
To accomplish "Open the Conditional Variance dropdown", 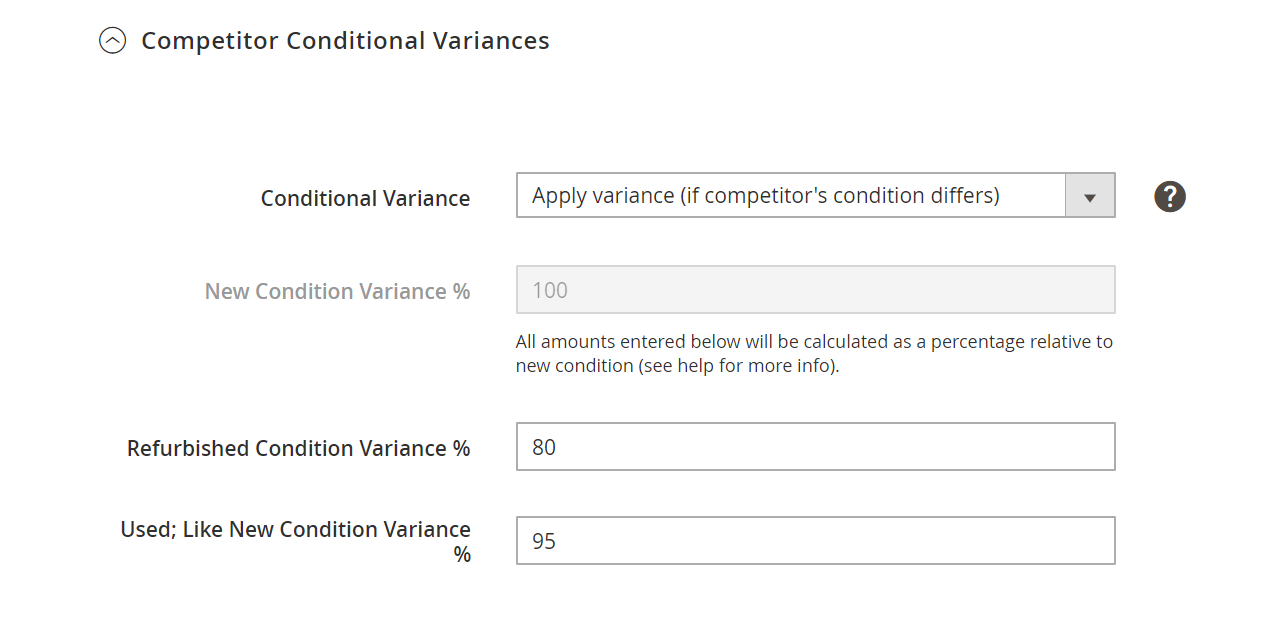I will (x=815, y=196).
